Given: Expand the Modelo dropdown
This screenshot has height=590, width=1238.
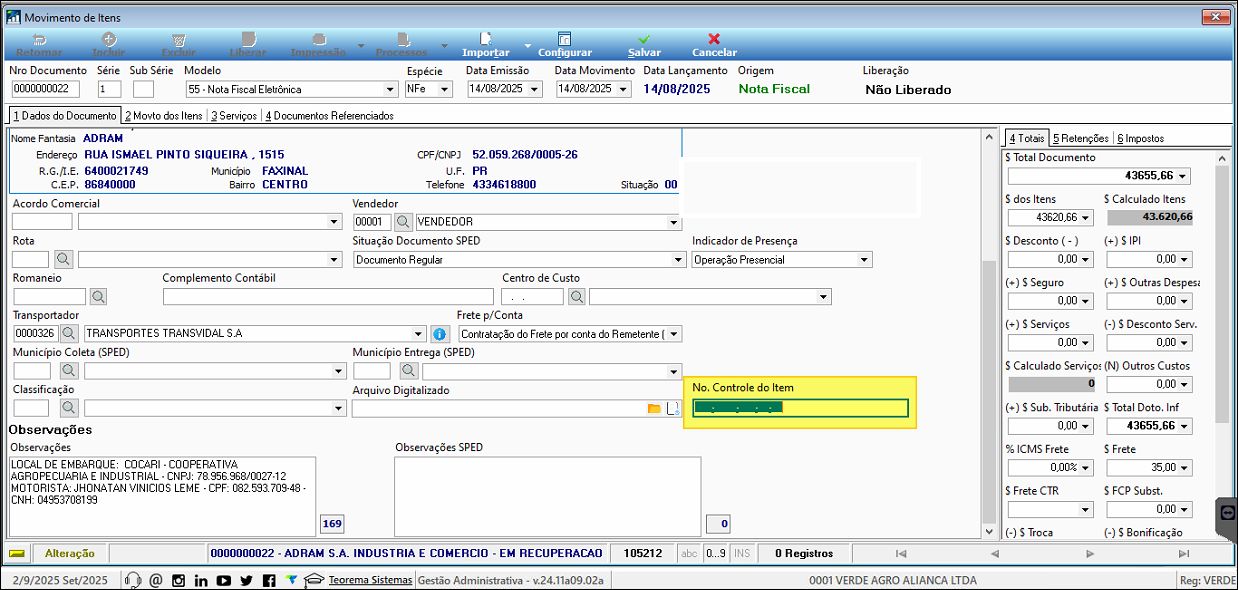Looking at the screenshot, I should (392, 89).
